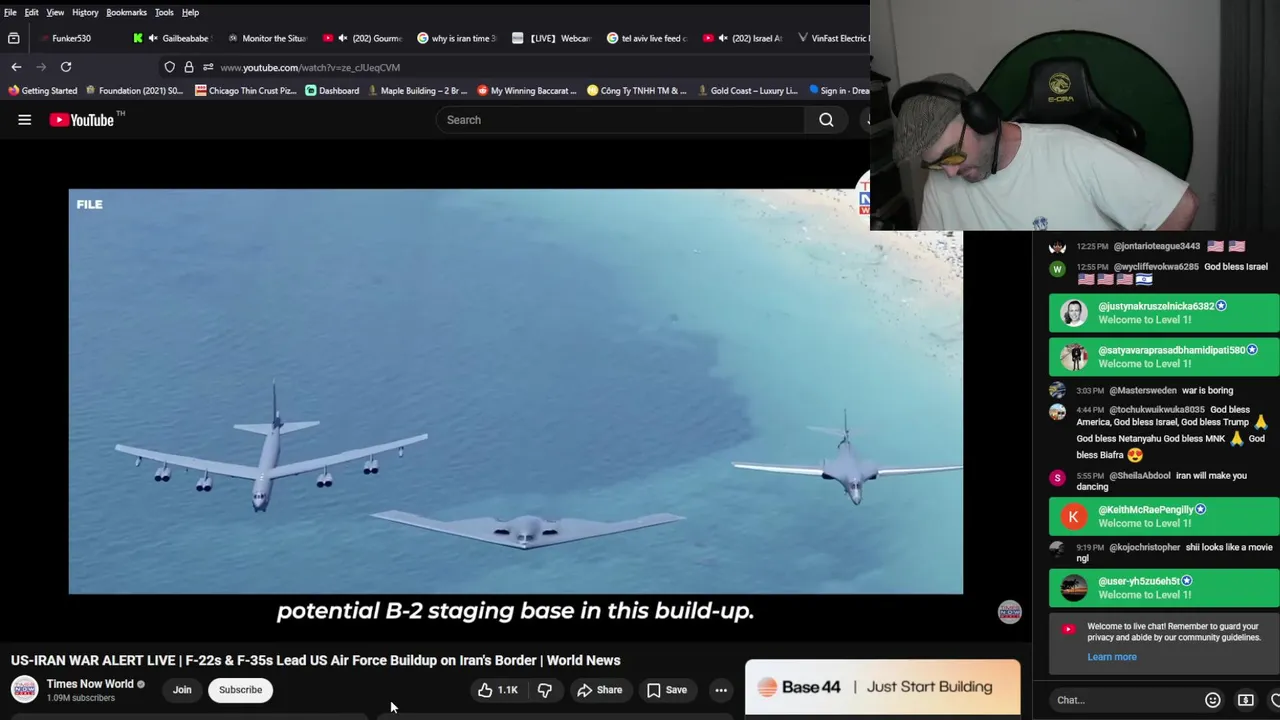Open the more actions three-dot menu
1280x720 pixels.
click(x=720, y=690)
